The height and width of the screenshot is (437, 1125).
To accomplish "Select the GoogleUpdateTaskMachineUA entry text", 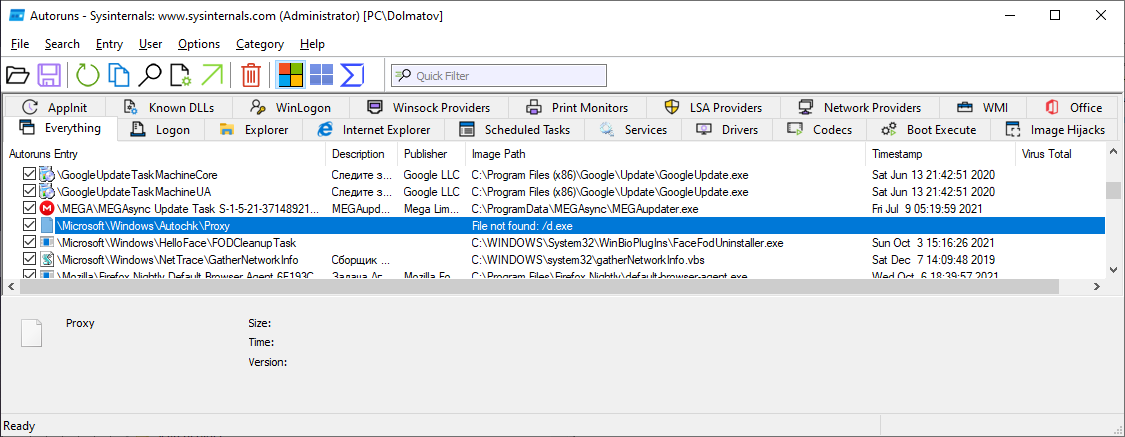I will [135, 192].
